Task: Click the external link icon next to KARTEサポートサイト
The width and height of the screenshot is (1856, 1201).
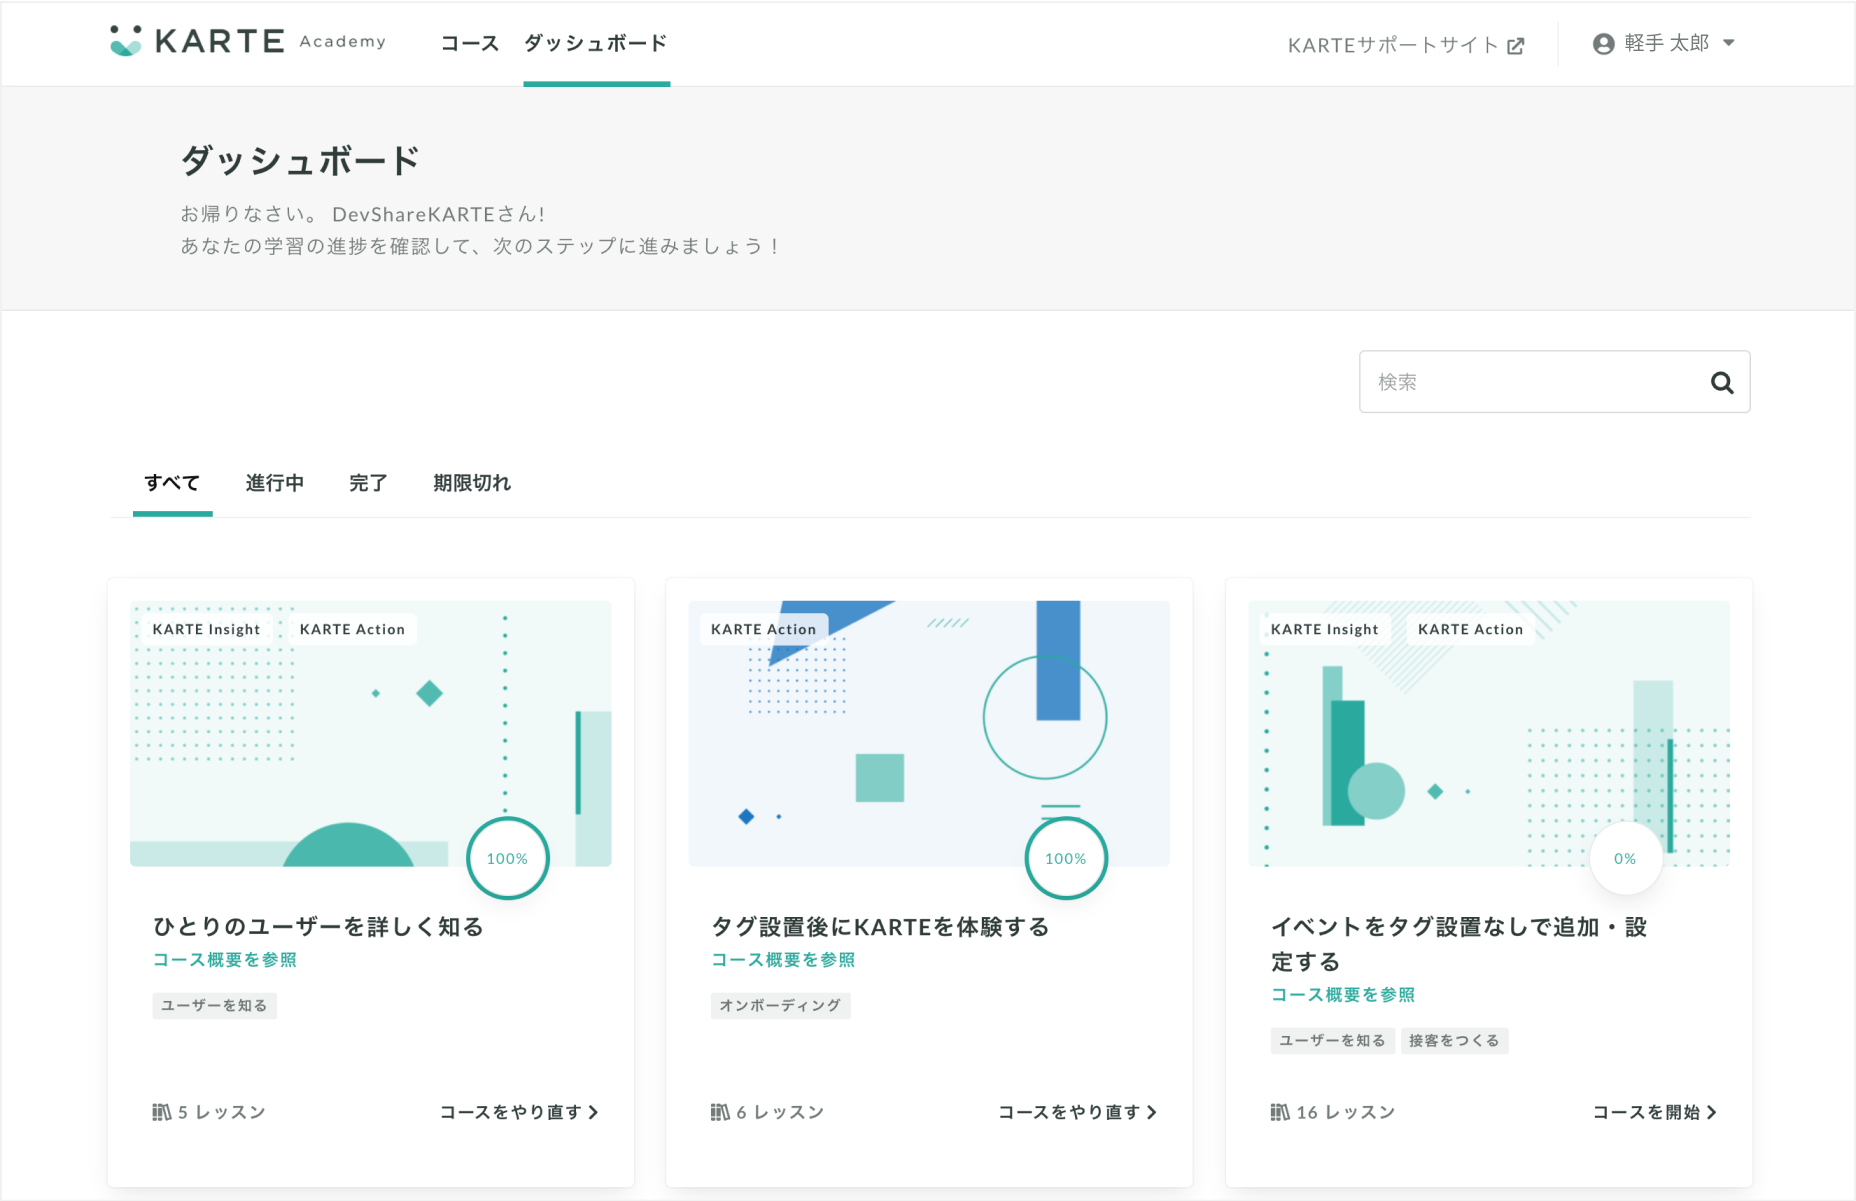Action: 1516,45
